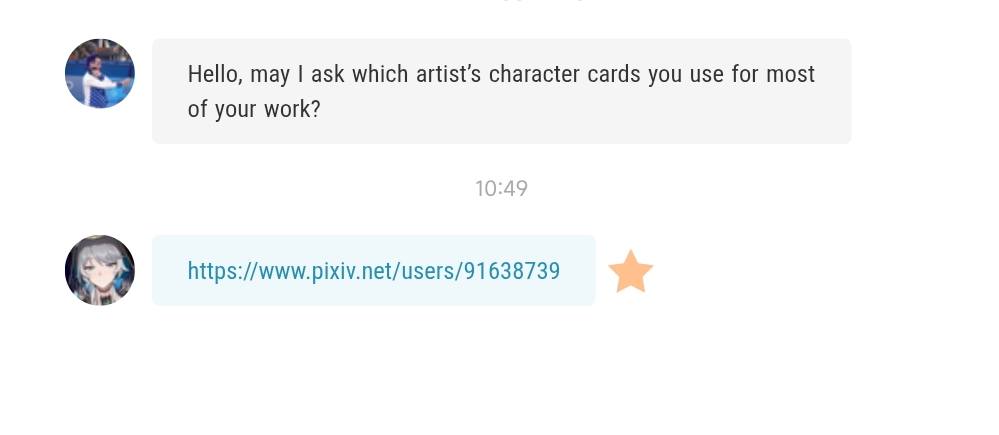Click the user ID 91638739 in the link
Image resolution: width=999 pixels, height=435 pixels.
[x=512, y=271]
